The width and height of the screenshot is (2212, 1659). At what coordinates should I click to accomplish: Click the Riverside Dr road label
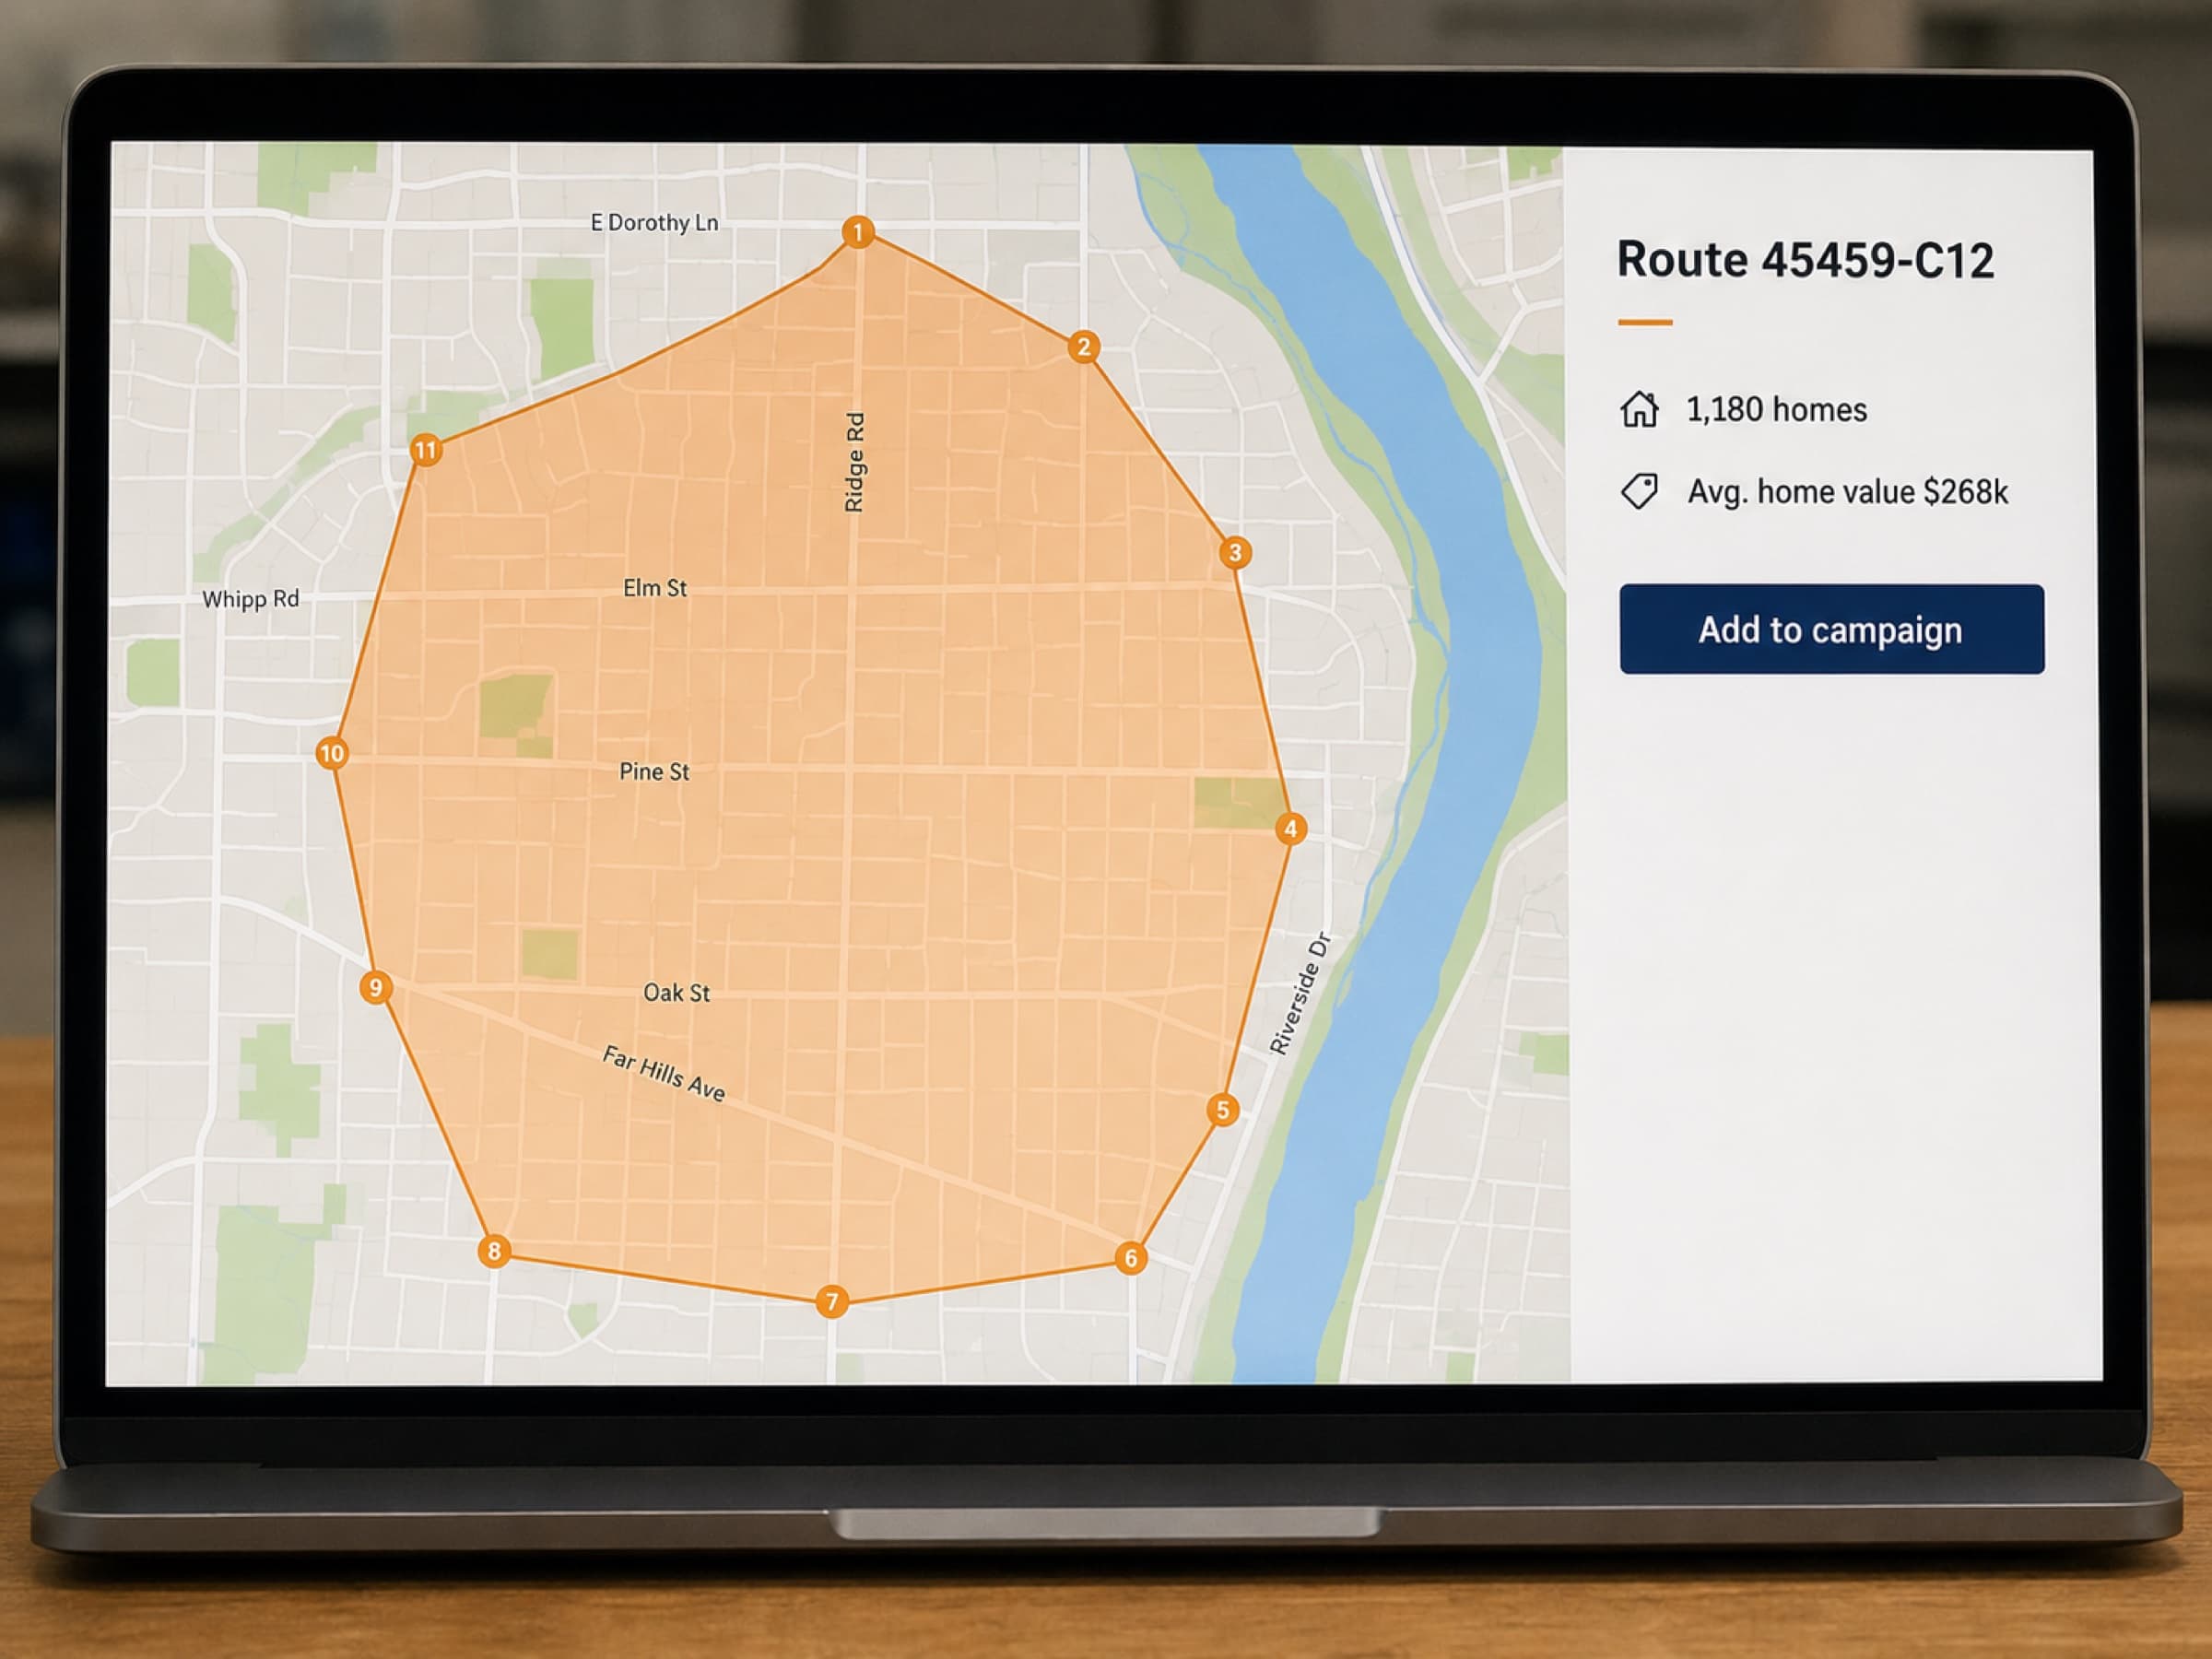tap(1300, 993)
